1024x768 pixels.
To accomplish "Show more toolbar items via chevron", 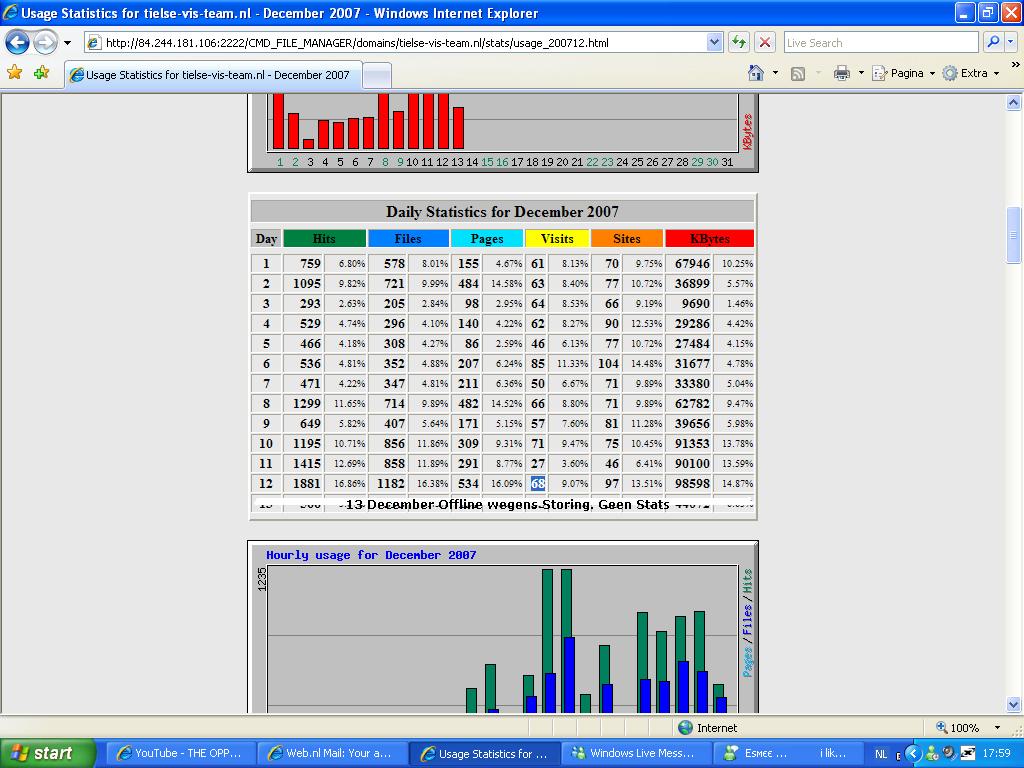I will [1015, 65].
